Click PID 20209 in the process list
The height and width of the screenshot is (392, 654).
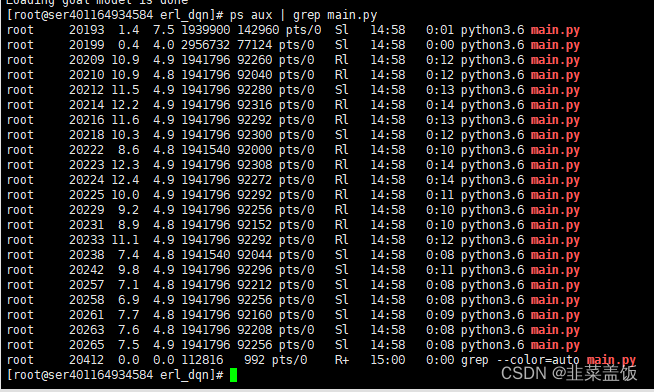coord(86,60)
